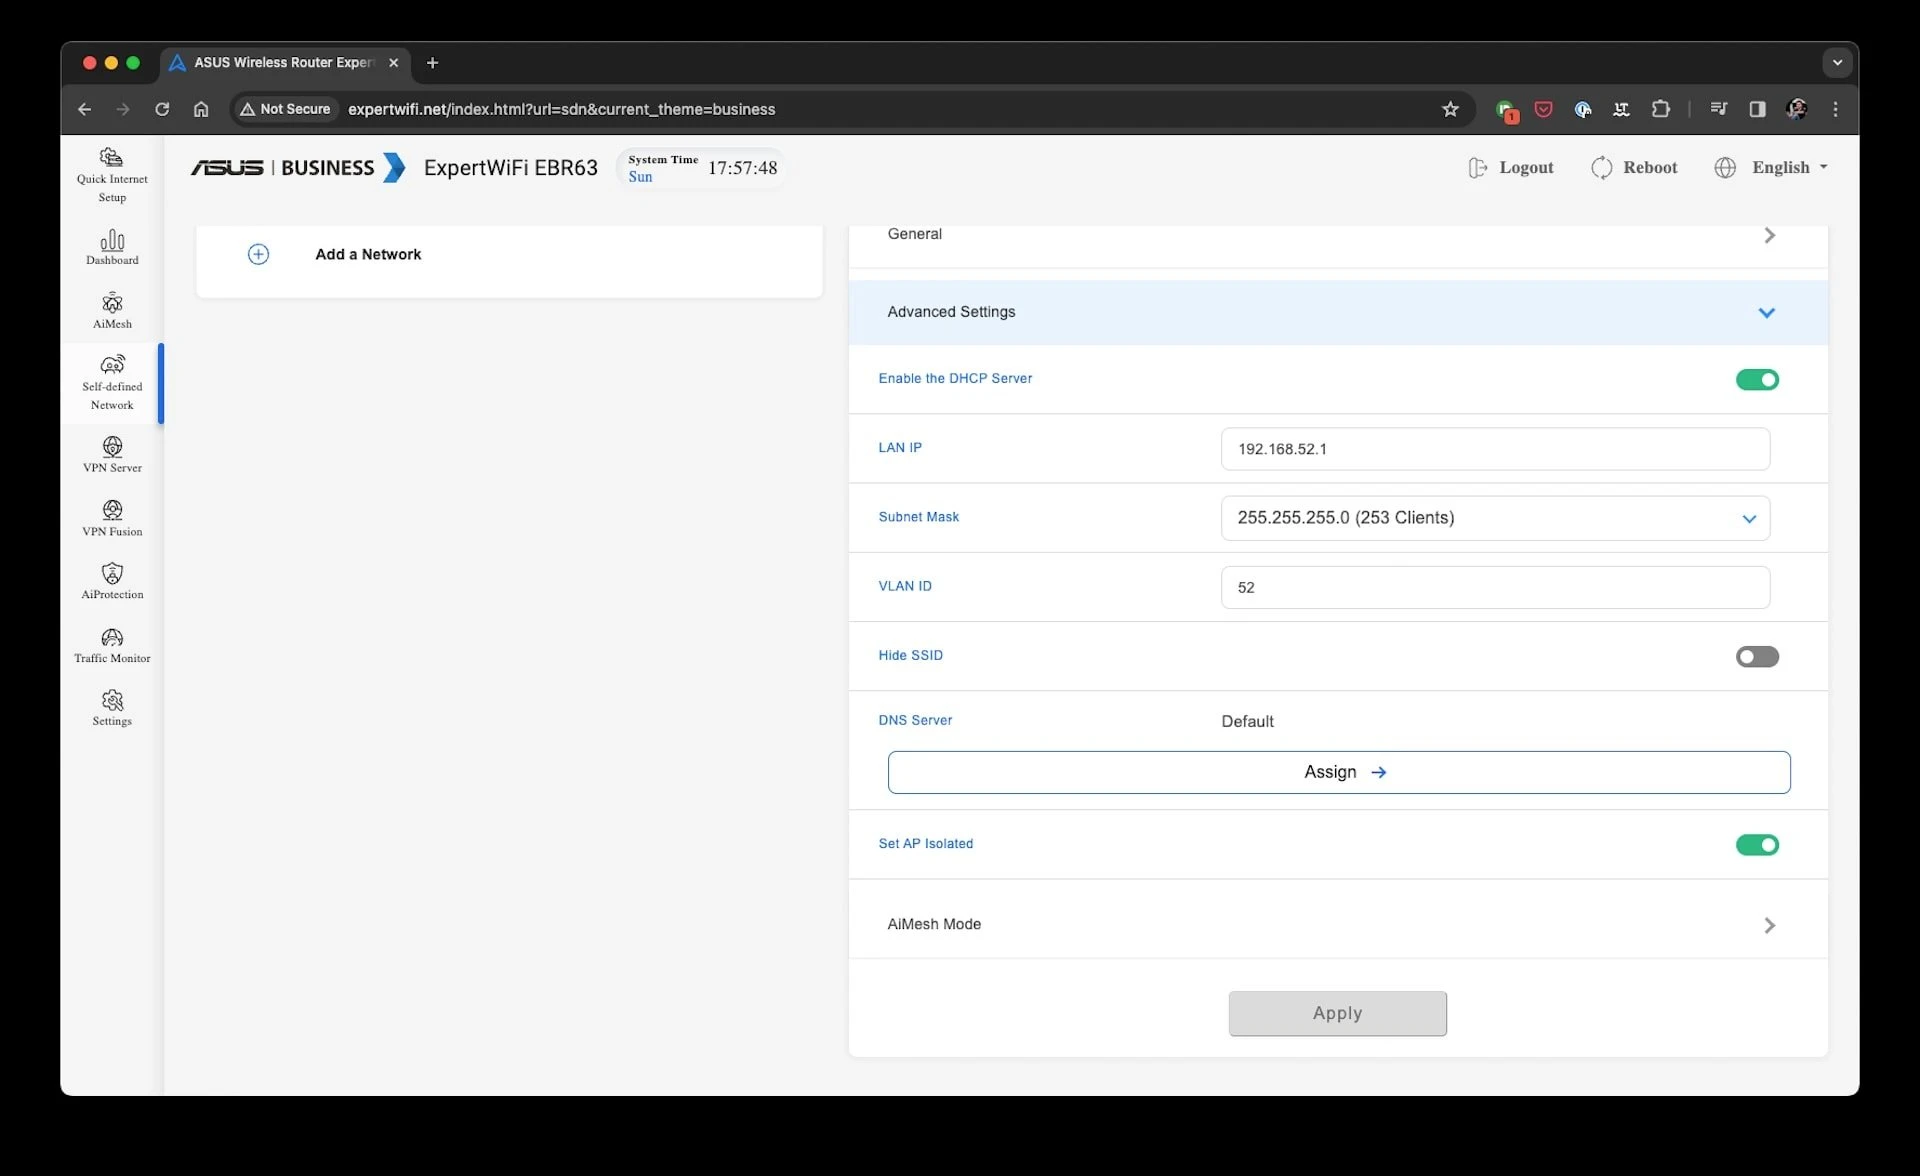
Task: Click the Set AP Isolated label
Action: pyautogui.click(x=925, y=843)
